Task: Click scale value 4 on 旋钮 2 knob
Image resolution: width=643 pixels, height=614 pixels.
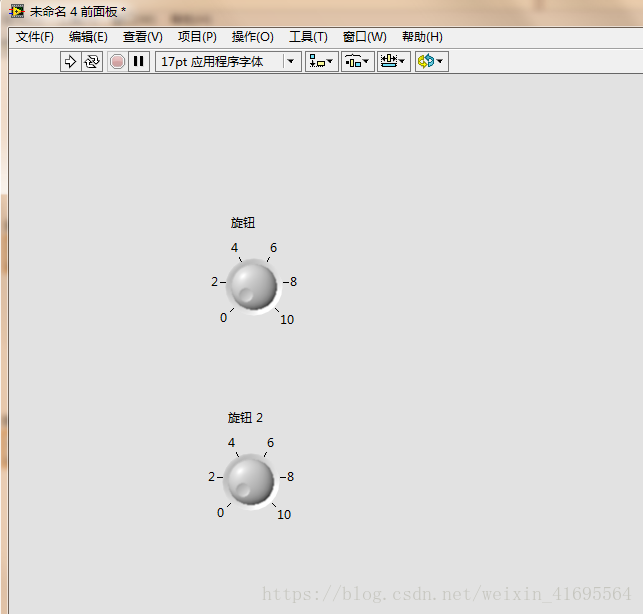Action: pos(231,443)
